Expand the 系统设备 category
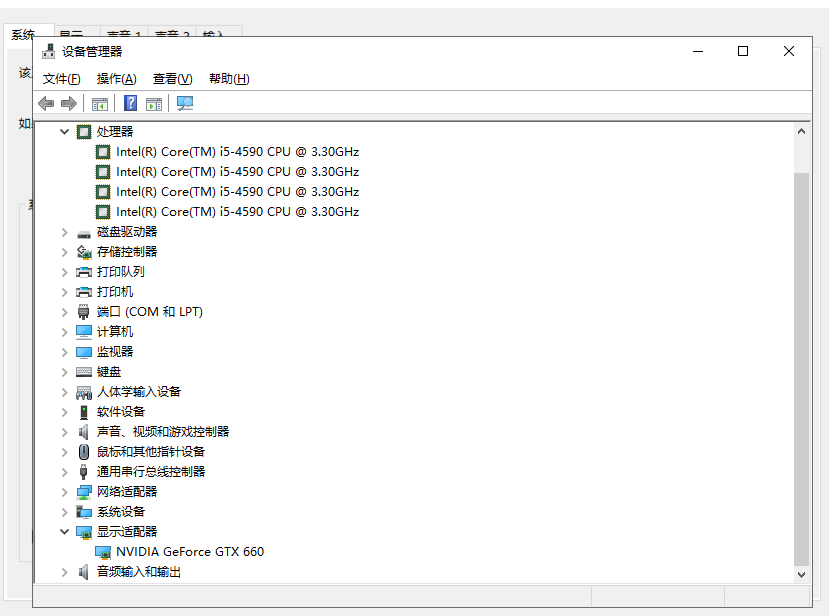The width and height of the screenshot is (829, 616). click(65, 512)
